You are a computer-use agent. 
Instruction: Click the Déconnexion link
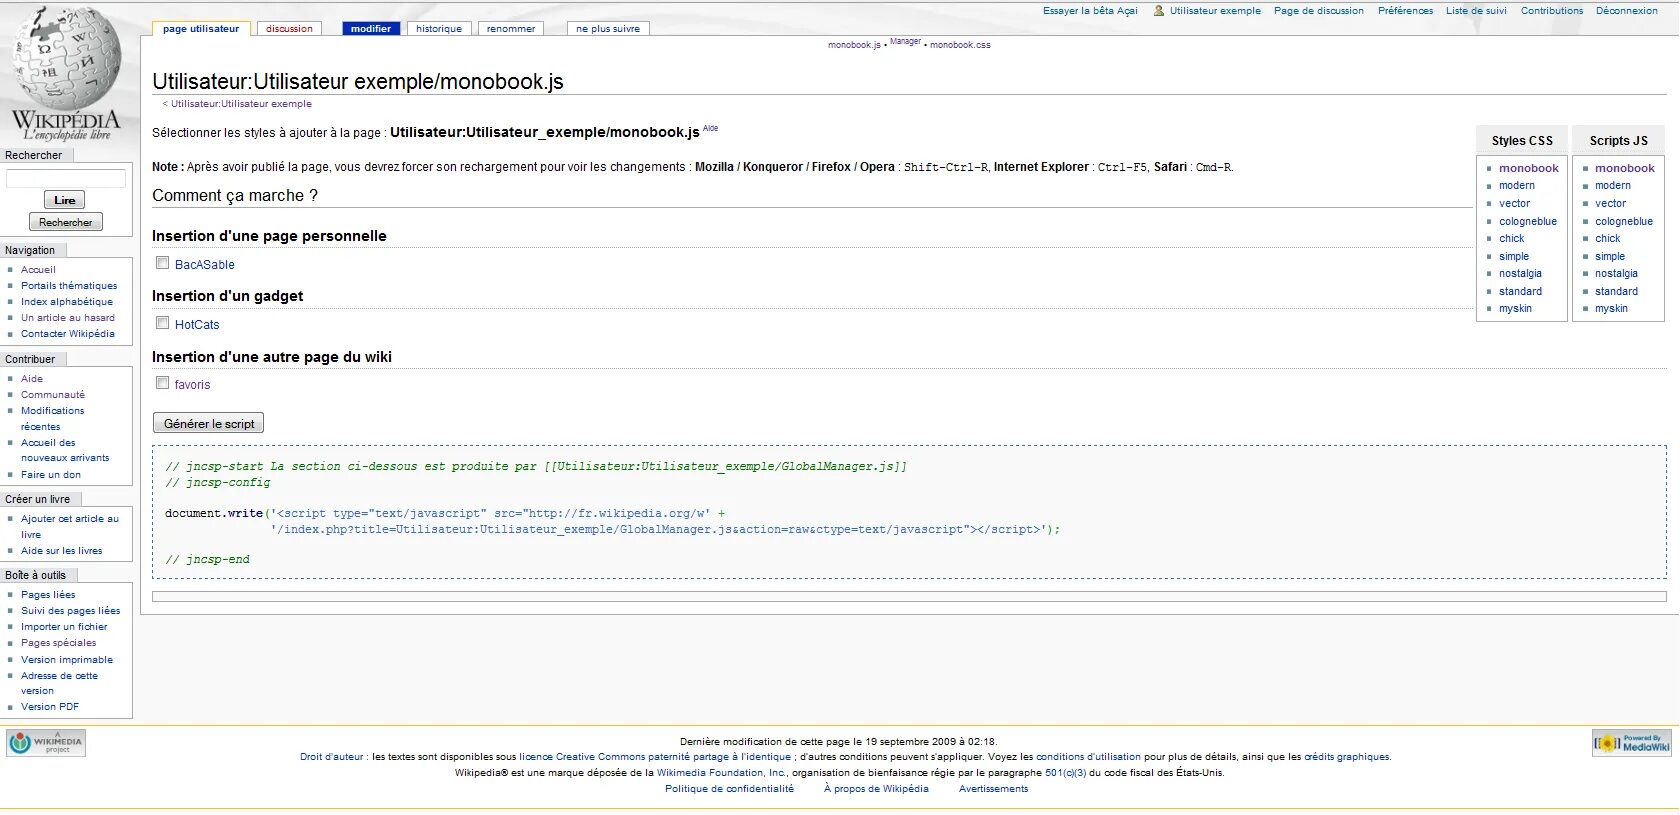tap(1627, 11)
